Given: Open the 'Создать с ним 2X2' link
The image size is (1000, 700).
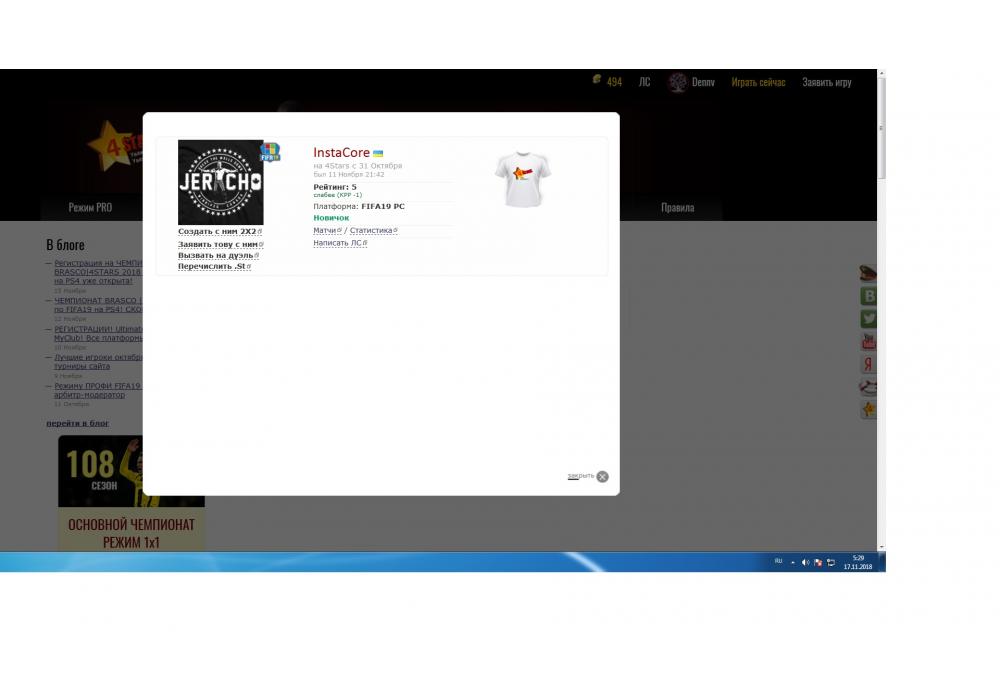Looking at the screenshot, I should point(217,232).
